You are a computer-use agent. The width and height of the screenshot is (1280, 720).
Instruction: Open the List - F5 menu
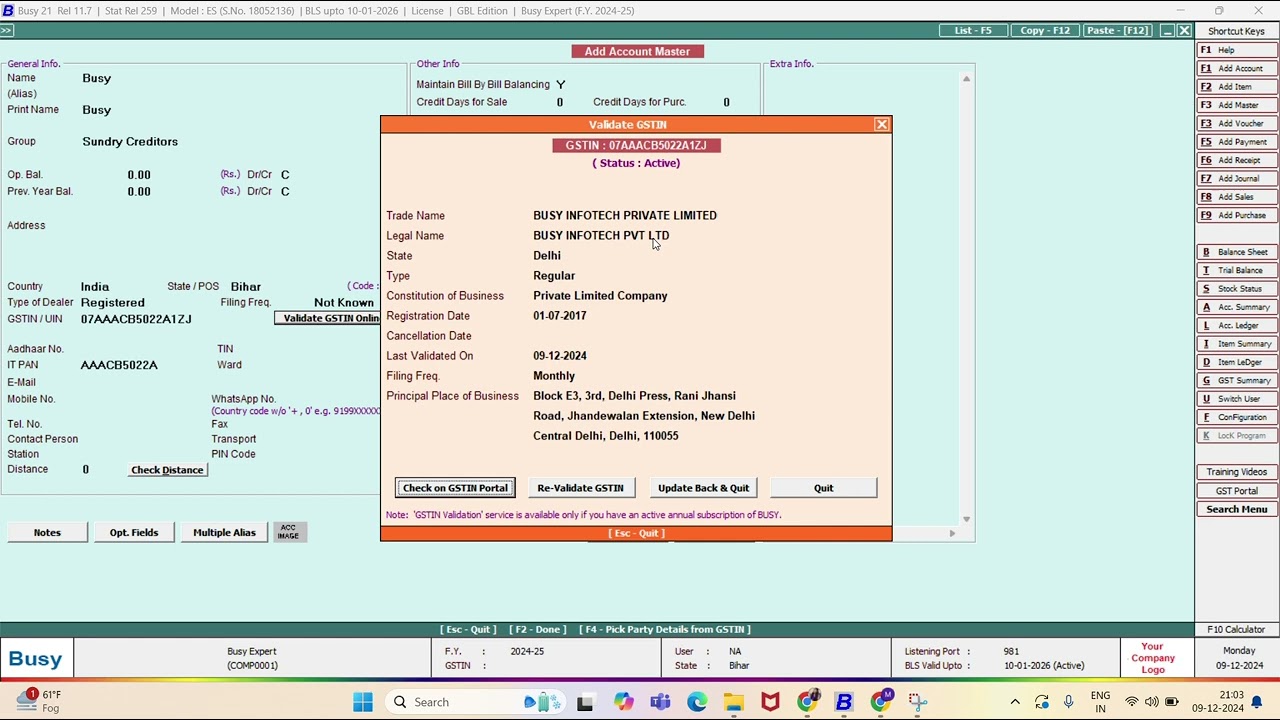pos(973,31)
